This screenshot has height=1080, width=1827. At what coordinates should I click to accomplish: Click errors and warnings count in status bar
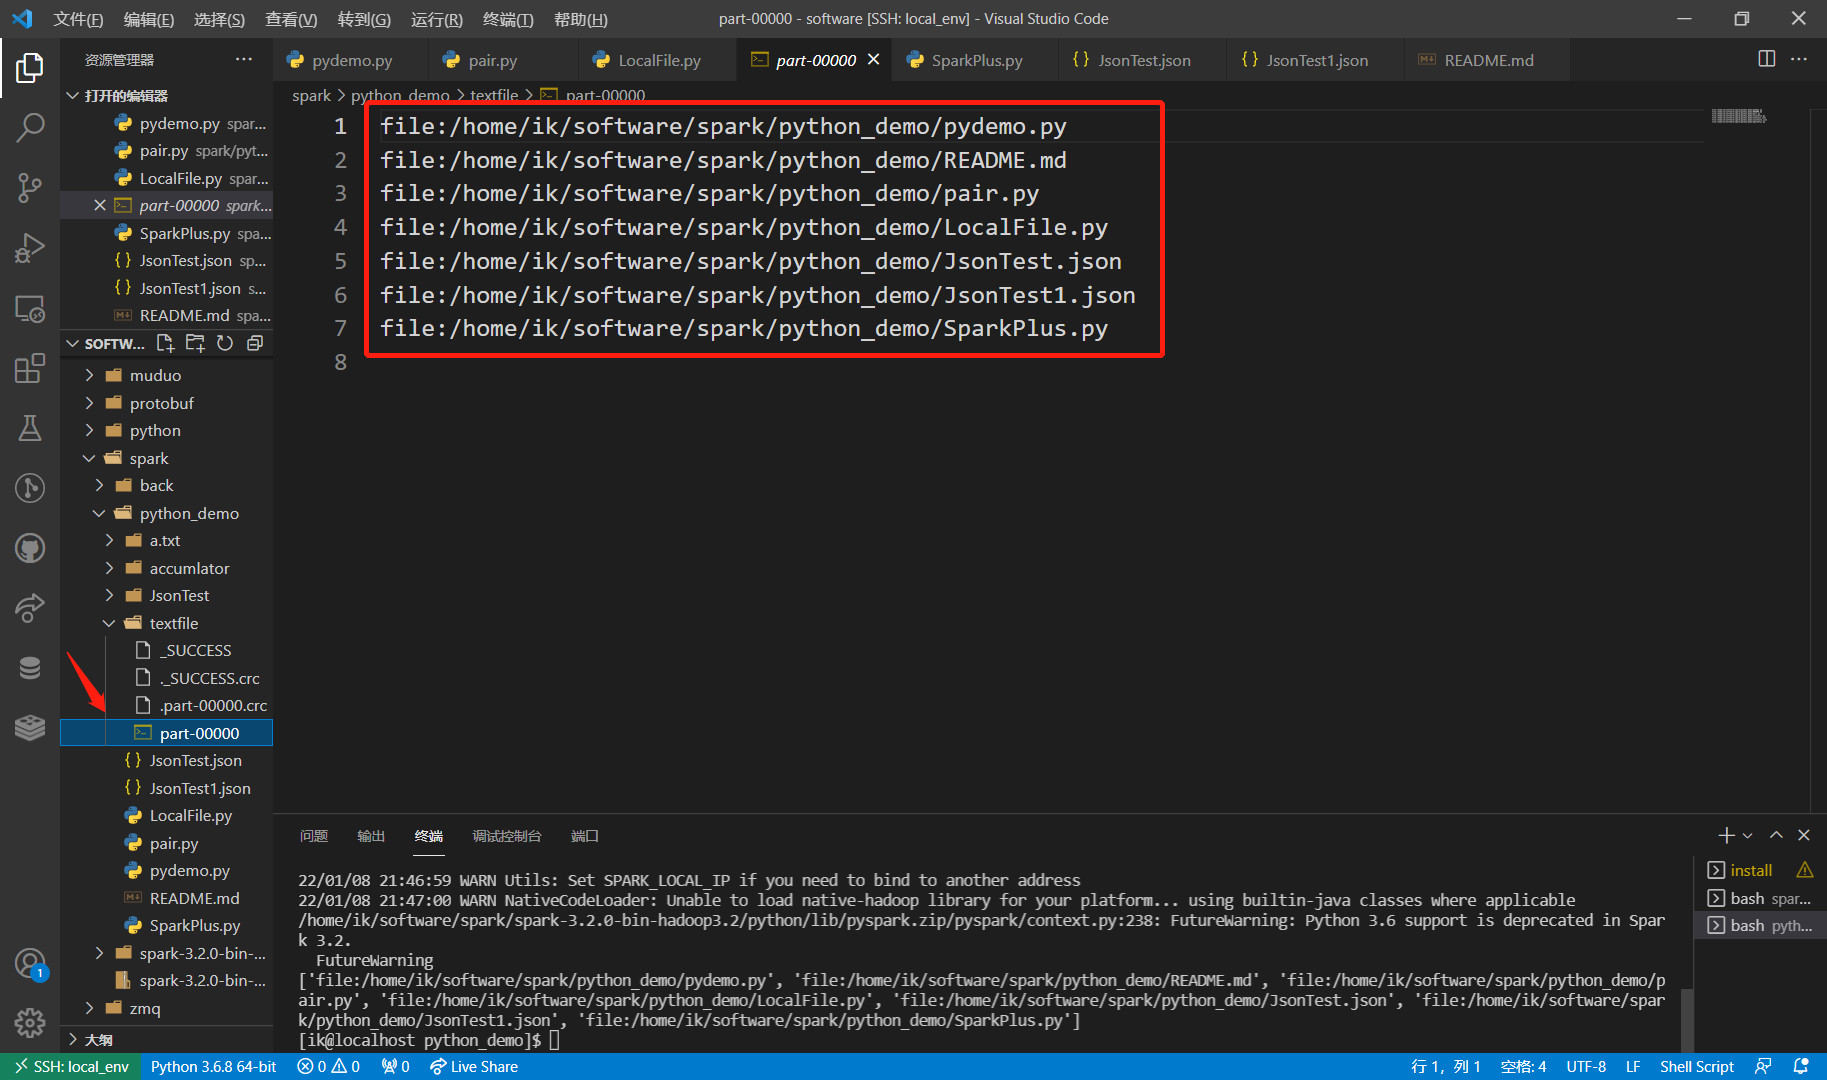(x=328, y=1066)
